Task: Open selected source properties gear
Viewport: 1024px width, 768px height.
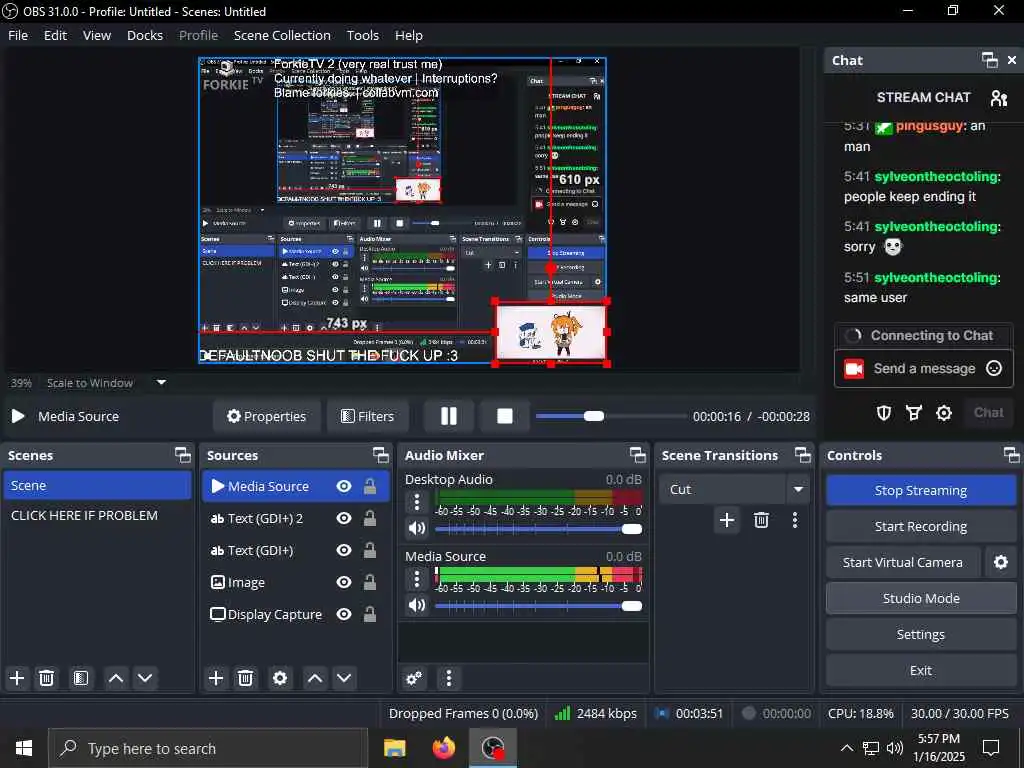Action: click(280, 678)
